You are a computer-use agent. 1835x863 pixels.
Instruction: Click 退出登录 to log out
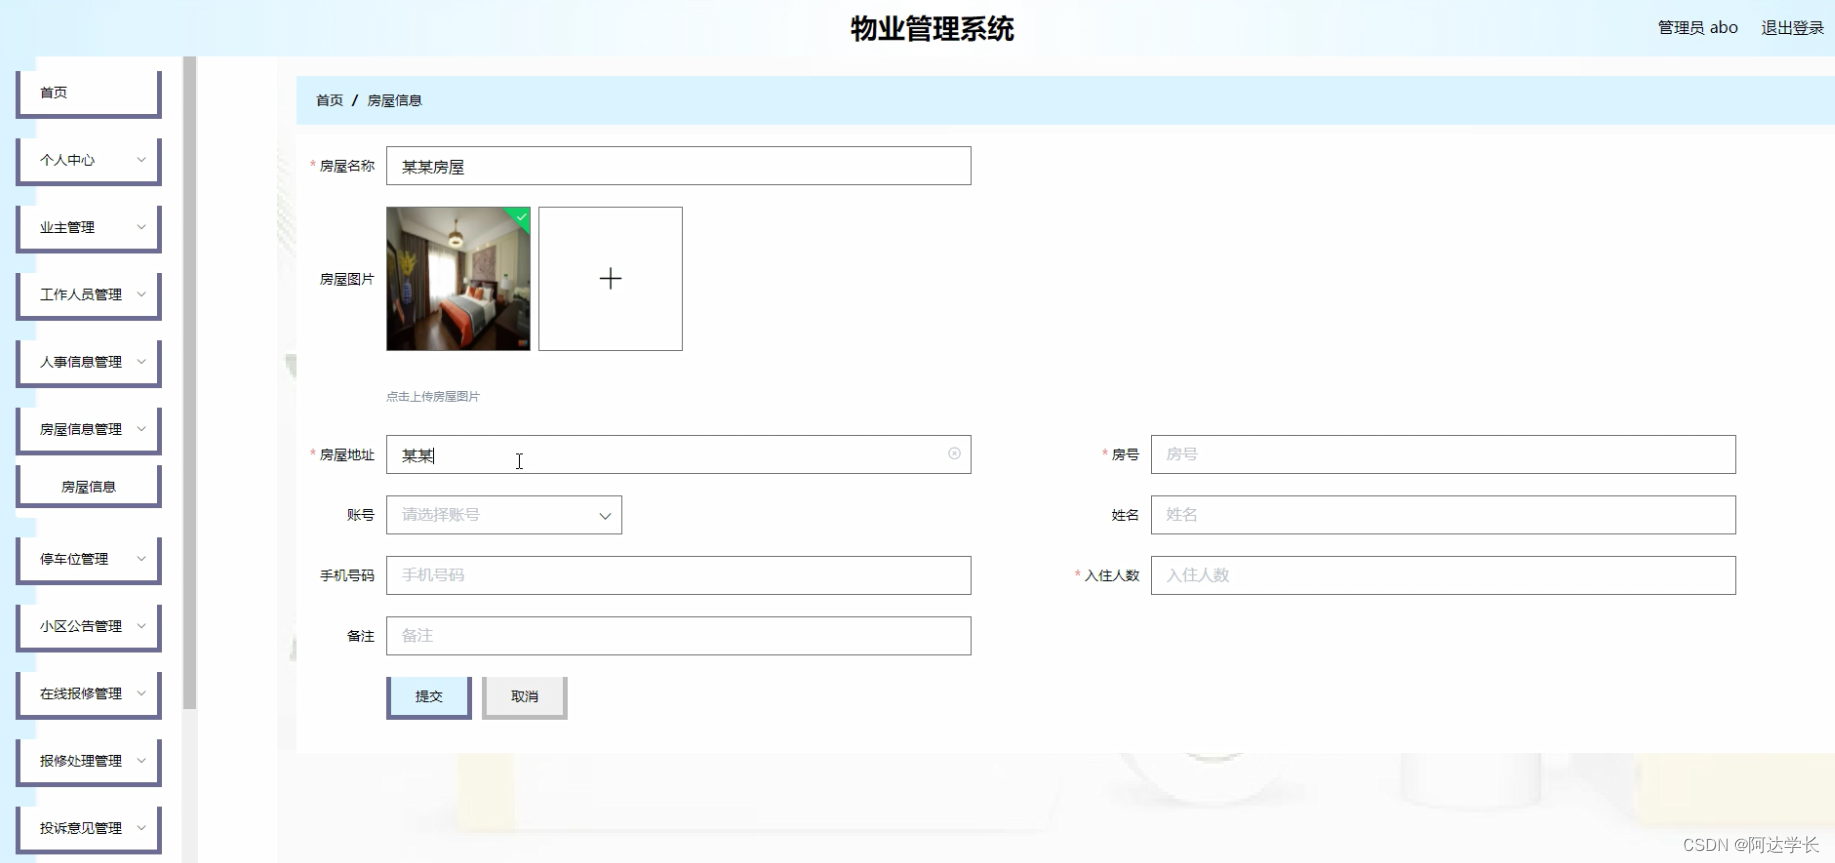point(1792,28)
